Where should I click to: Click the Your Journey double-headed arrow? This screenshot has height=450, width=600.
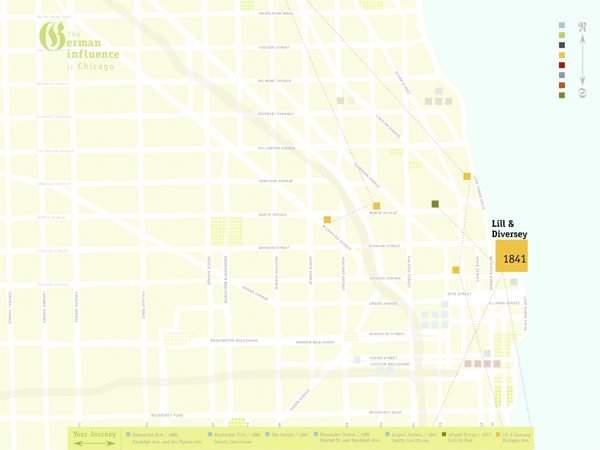click(94, 443)
